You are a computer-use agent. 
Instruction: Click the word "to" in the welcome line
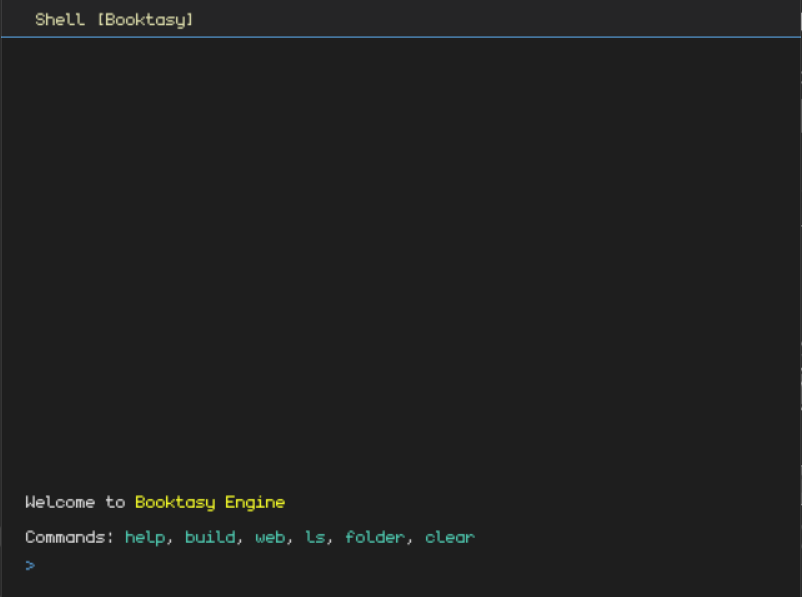(x=115, y=502)
